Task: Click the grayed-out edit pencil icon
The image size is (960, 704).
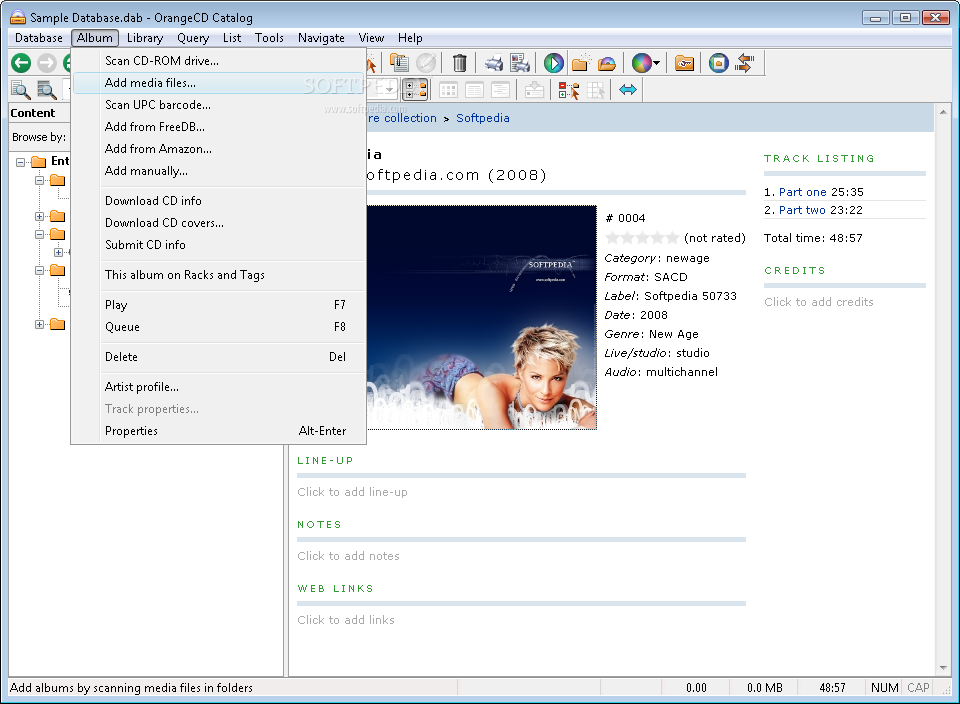Action: point(426,63)
